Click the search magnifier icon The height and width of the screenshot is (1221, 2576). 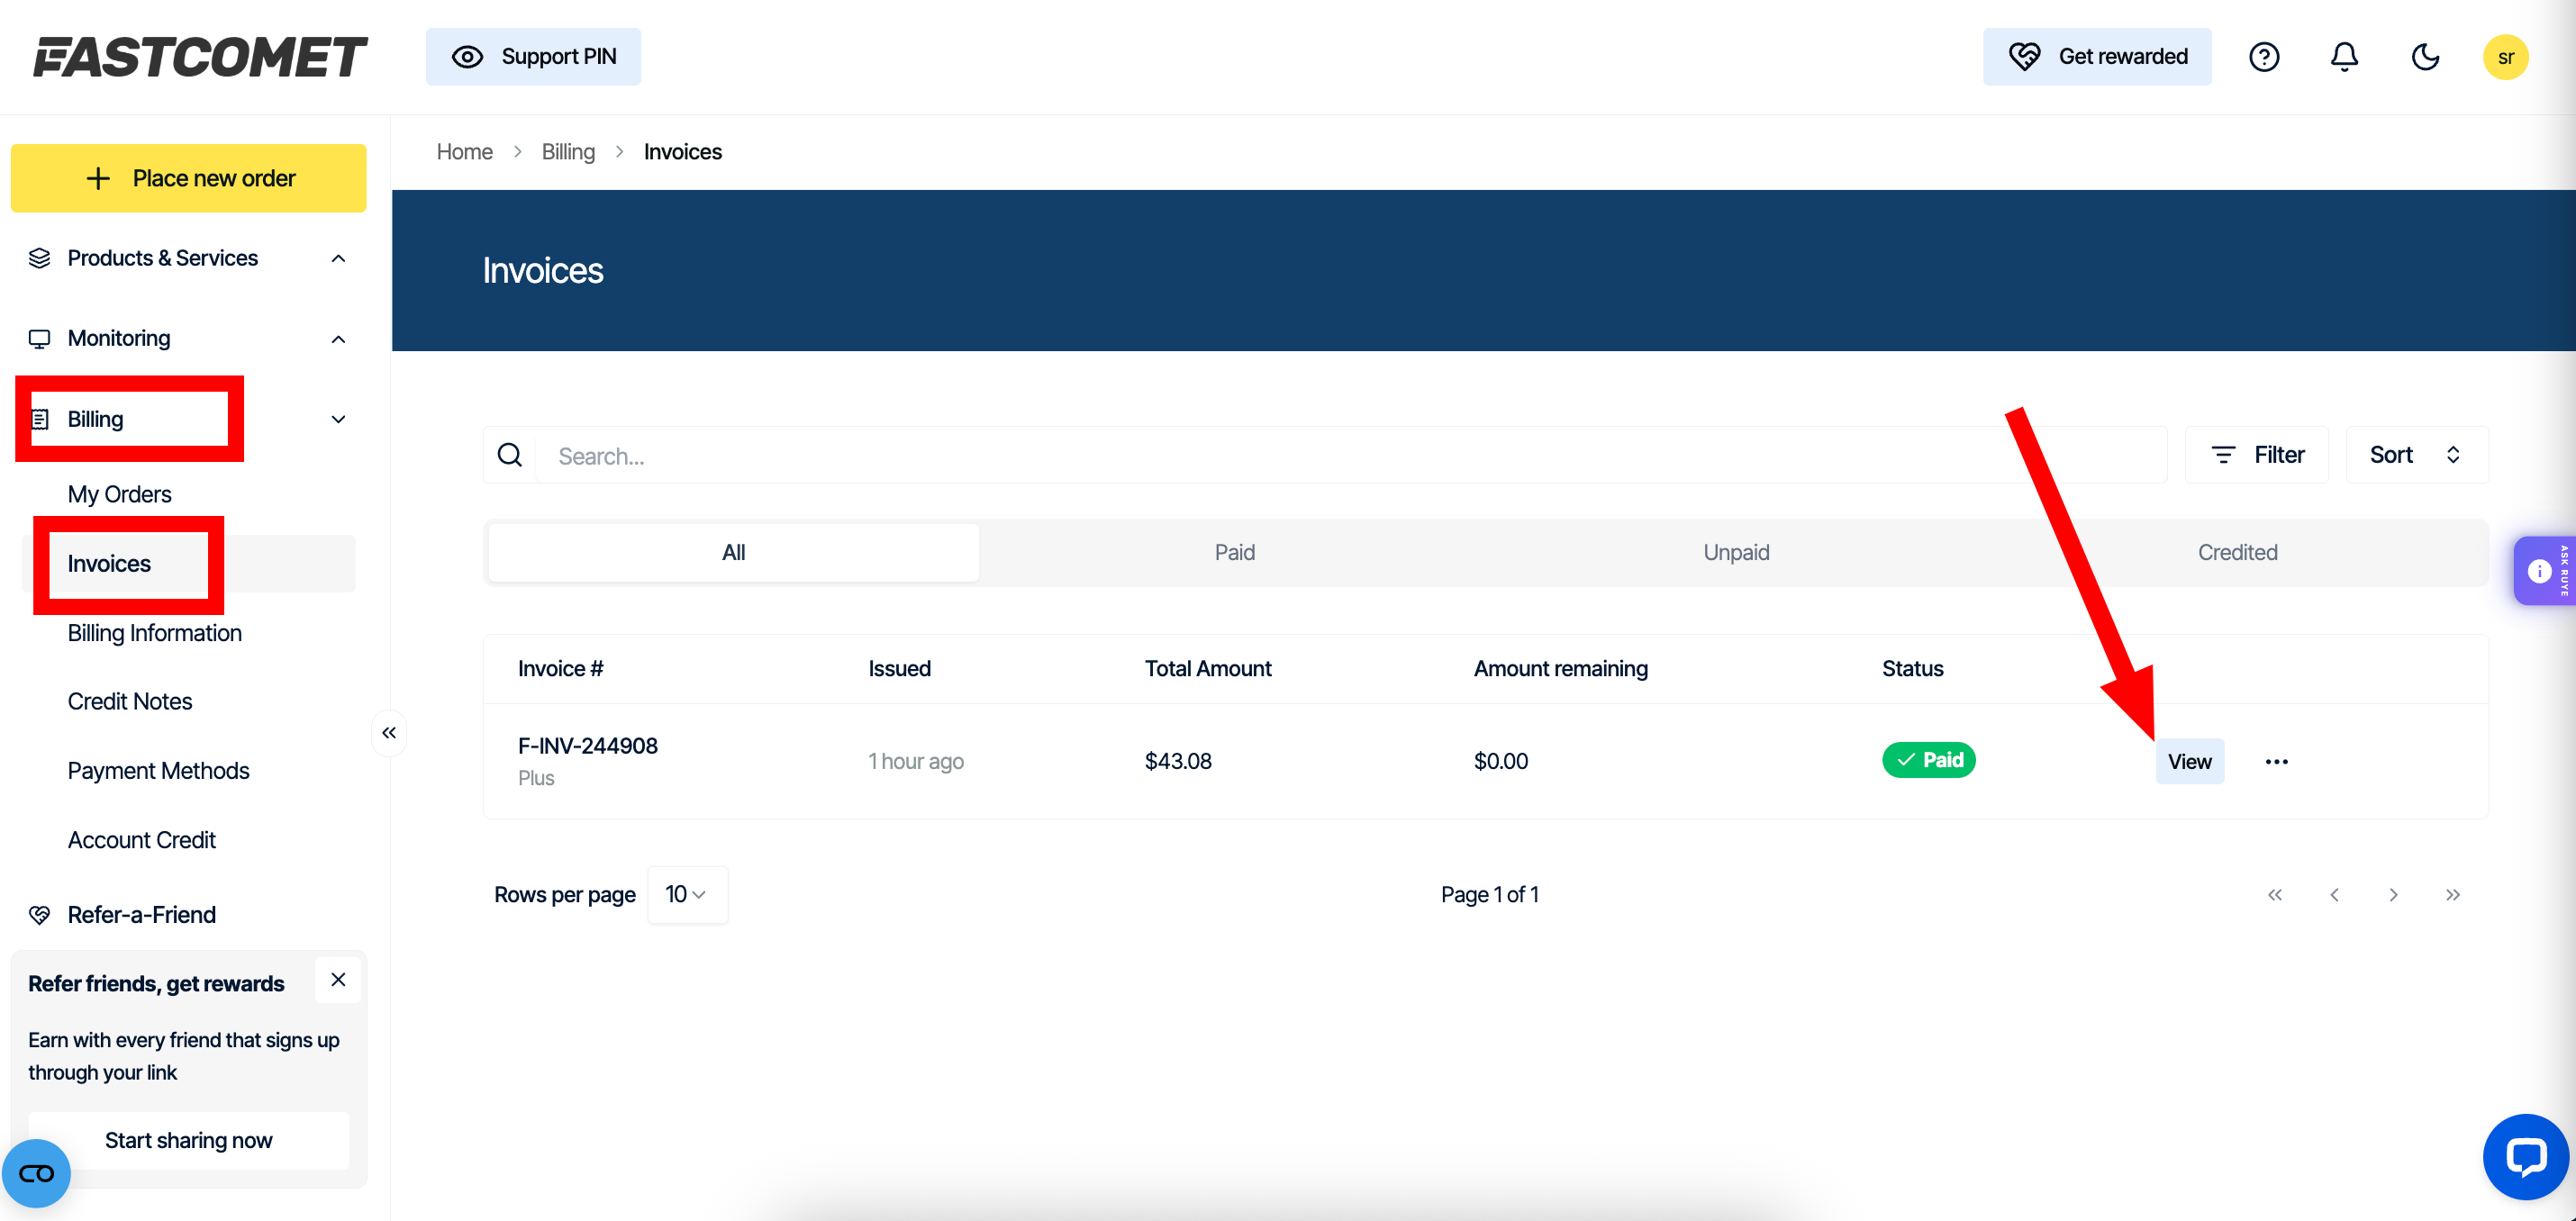510,455
